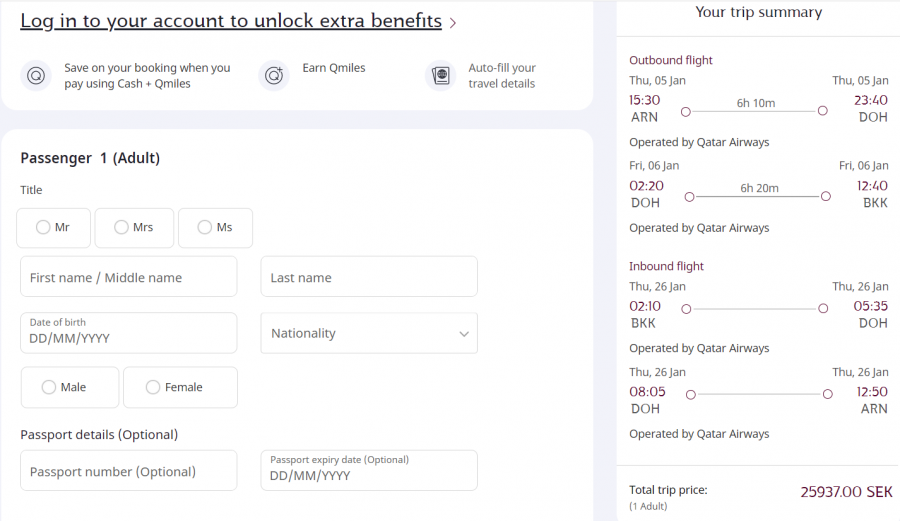This screenshot has height=521, width=900.
Task: Click the BKK departure stop circle on inbound flight
Action: click(x=686, y=309)
